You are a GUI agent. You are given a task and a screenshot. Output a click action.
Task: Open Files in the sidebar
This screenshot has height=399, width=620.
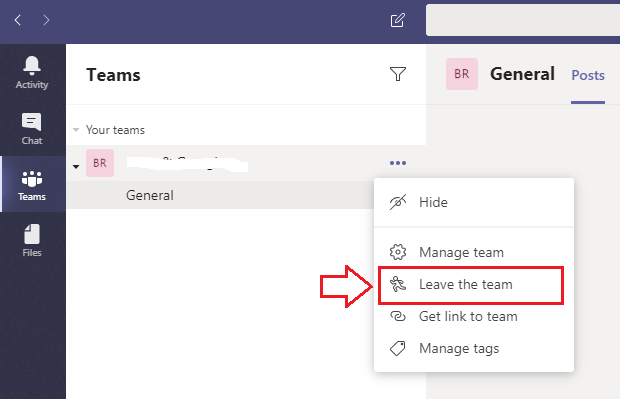click(32, 240)
